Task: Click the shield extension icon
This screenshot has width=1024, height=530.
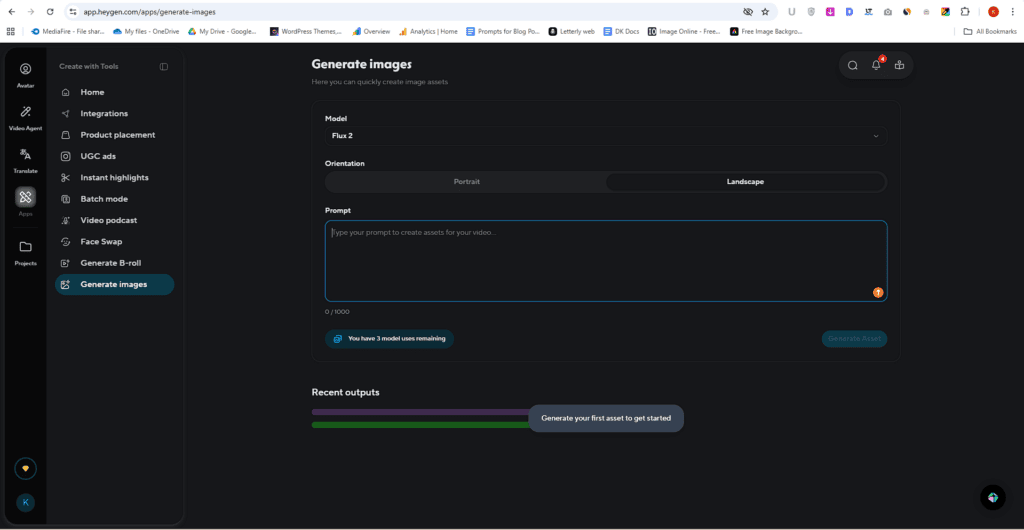Action: point(811,12)
